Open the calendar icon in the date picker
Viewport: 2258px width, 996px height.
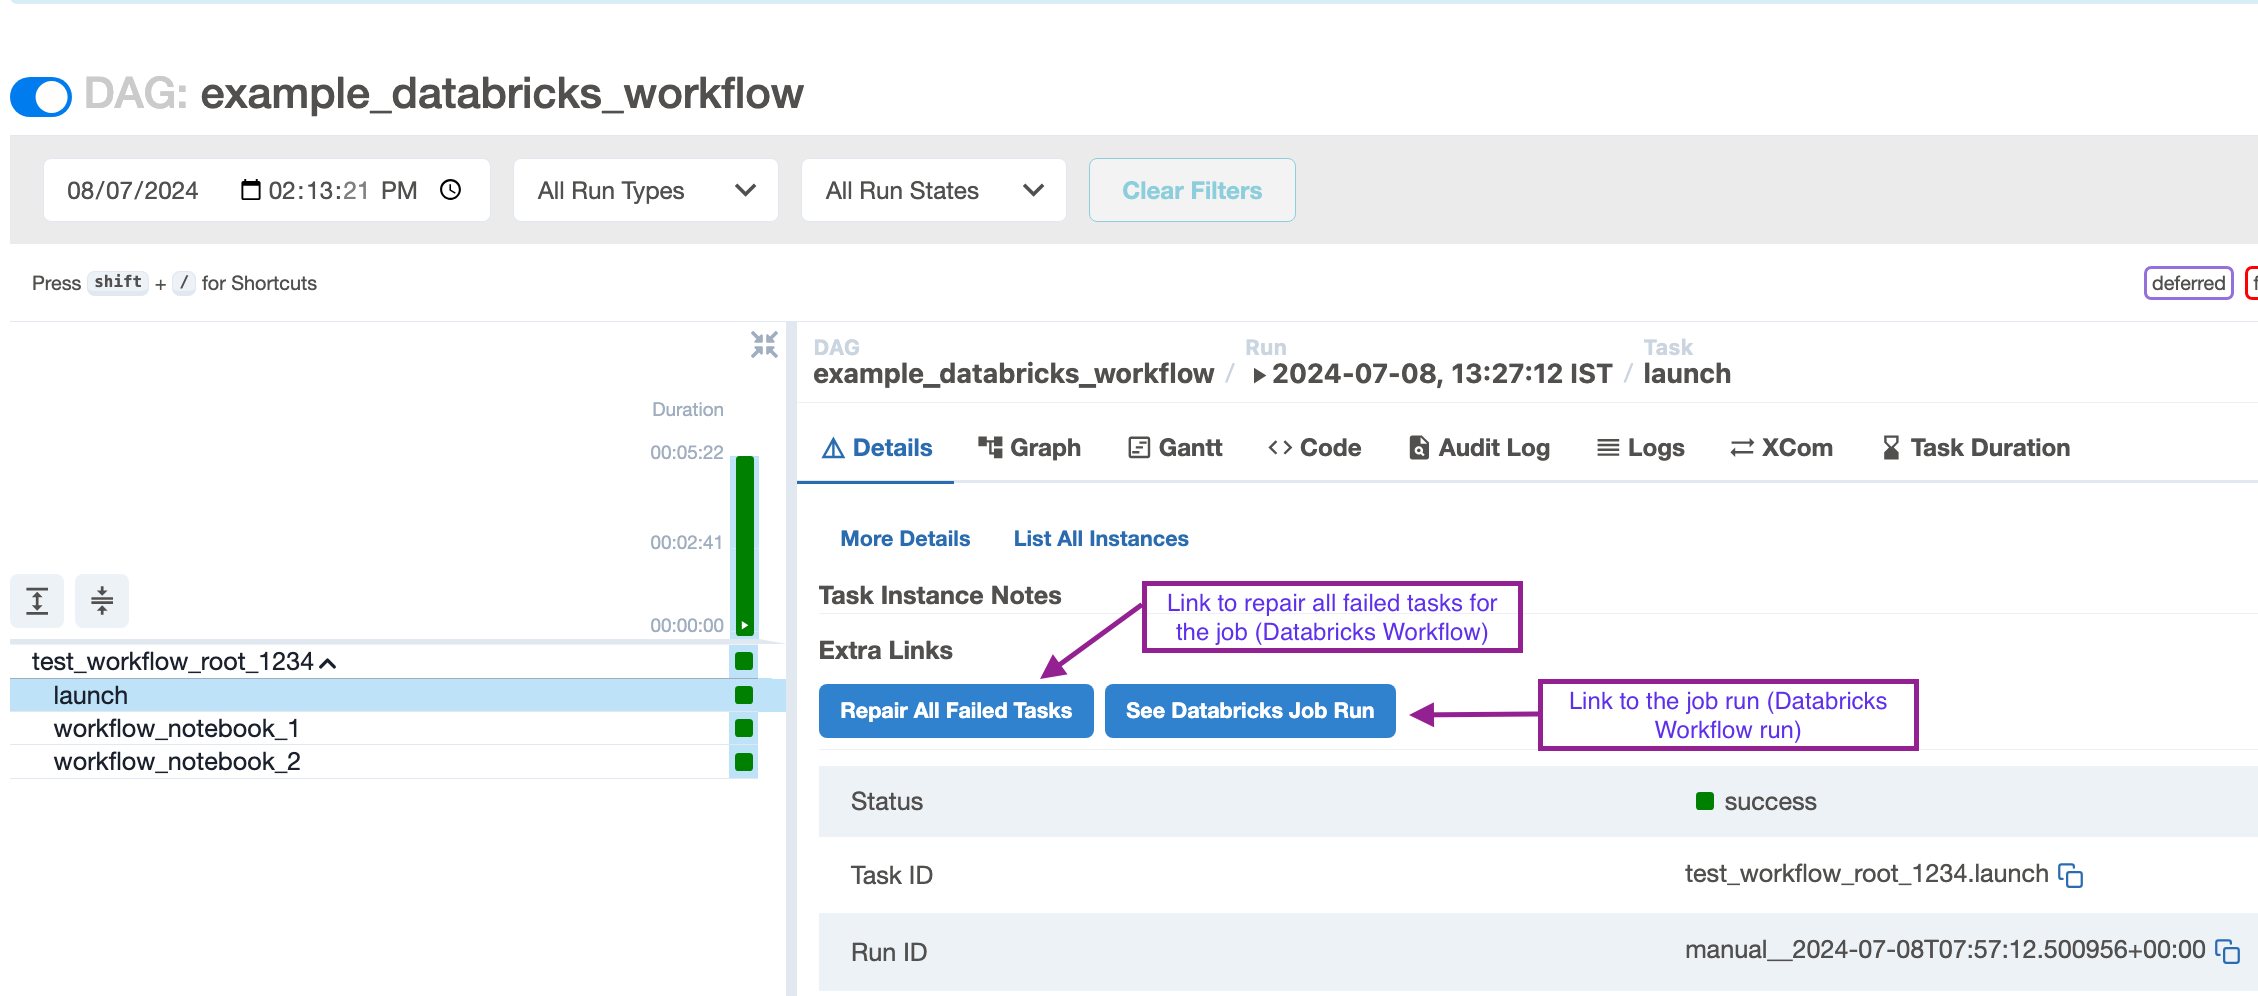click(x=250, y=189)
